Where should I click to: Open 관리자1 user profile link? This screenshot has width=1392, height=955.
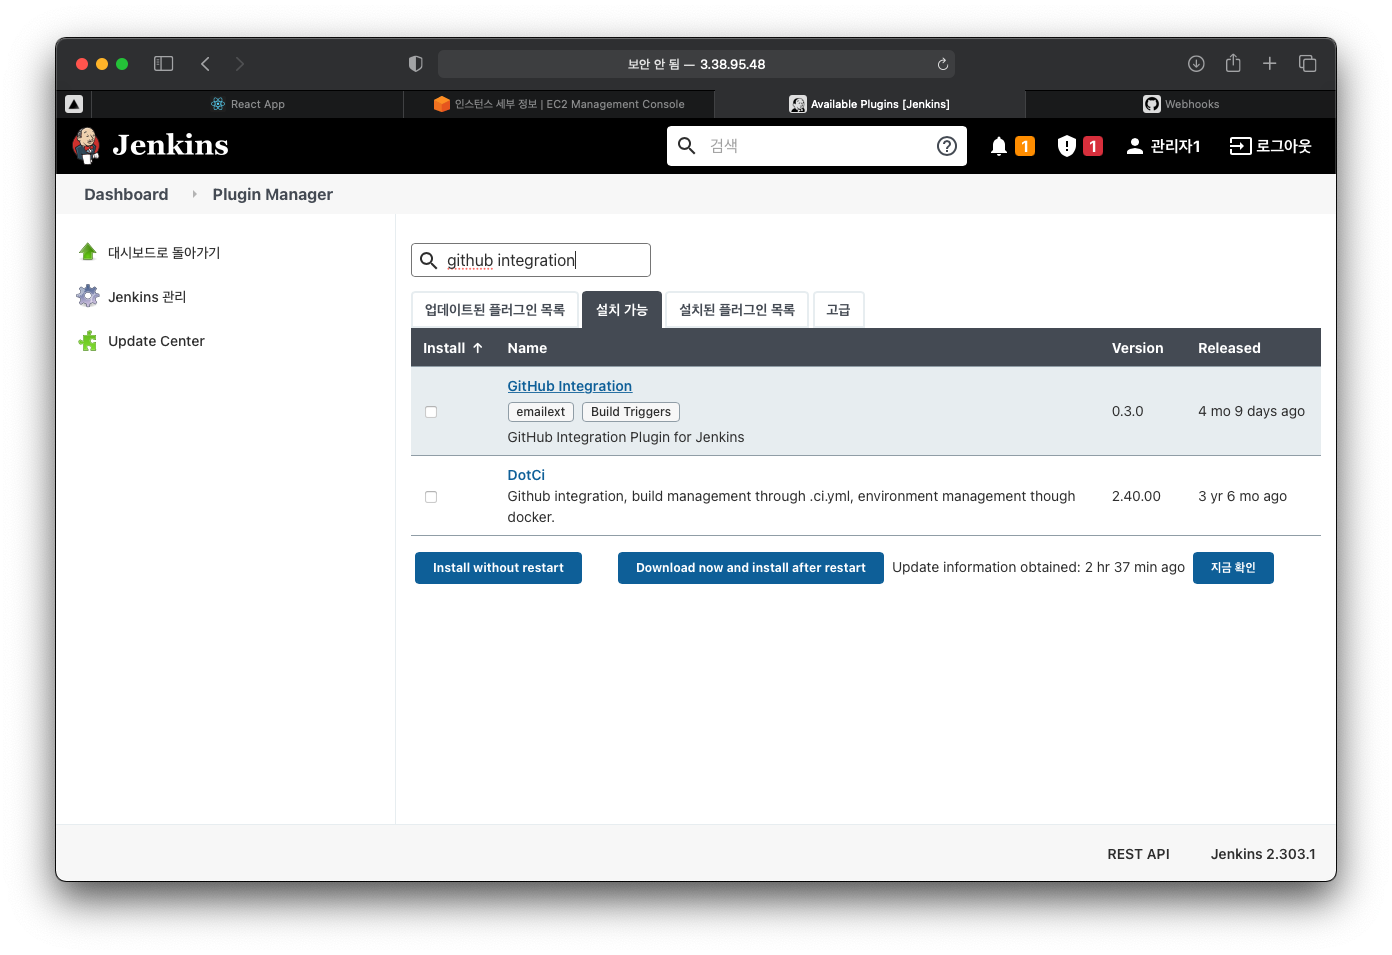click(1175, 146)
